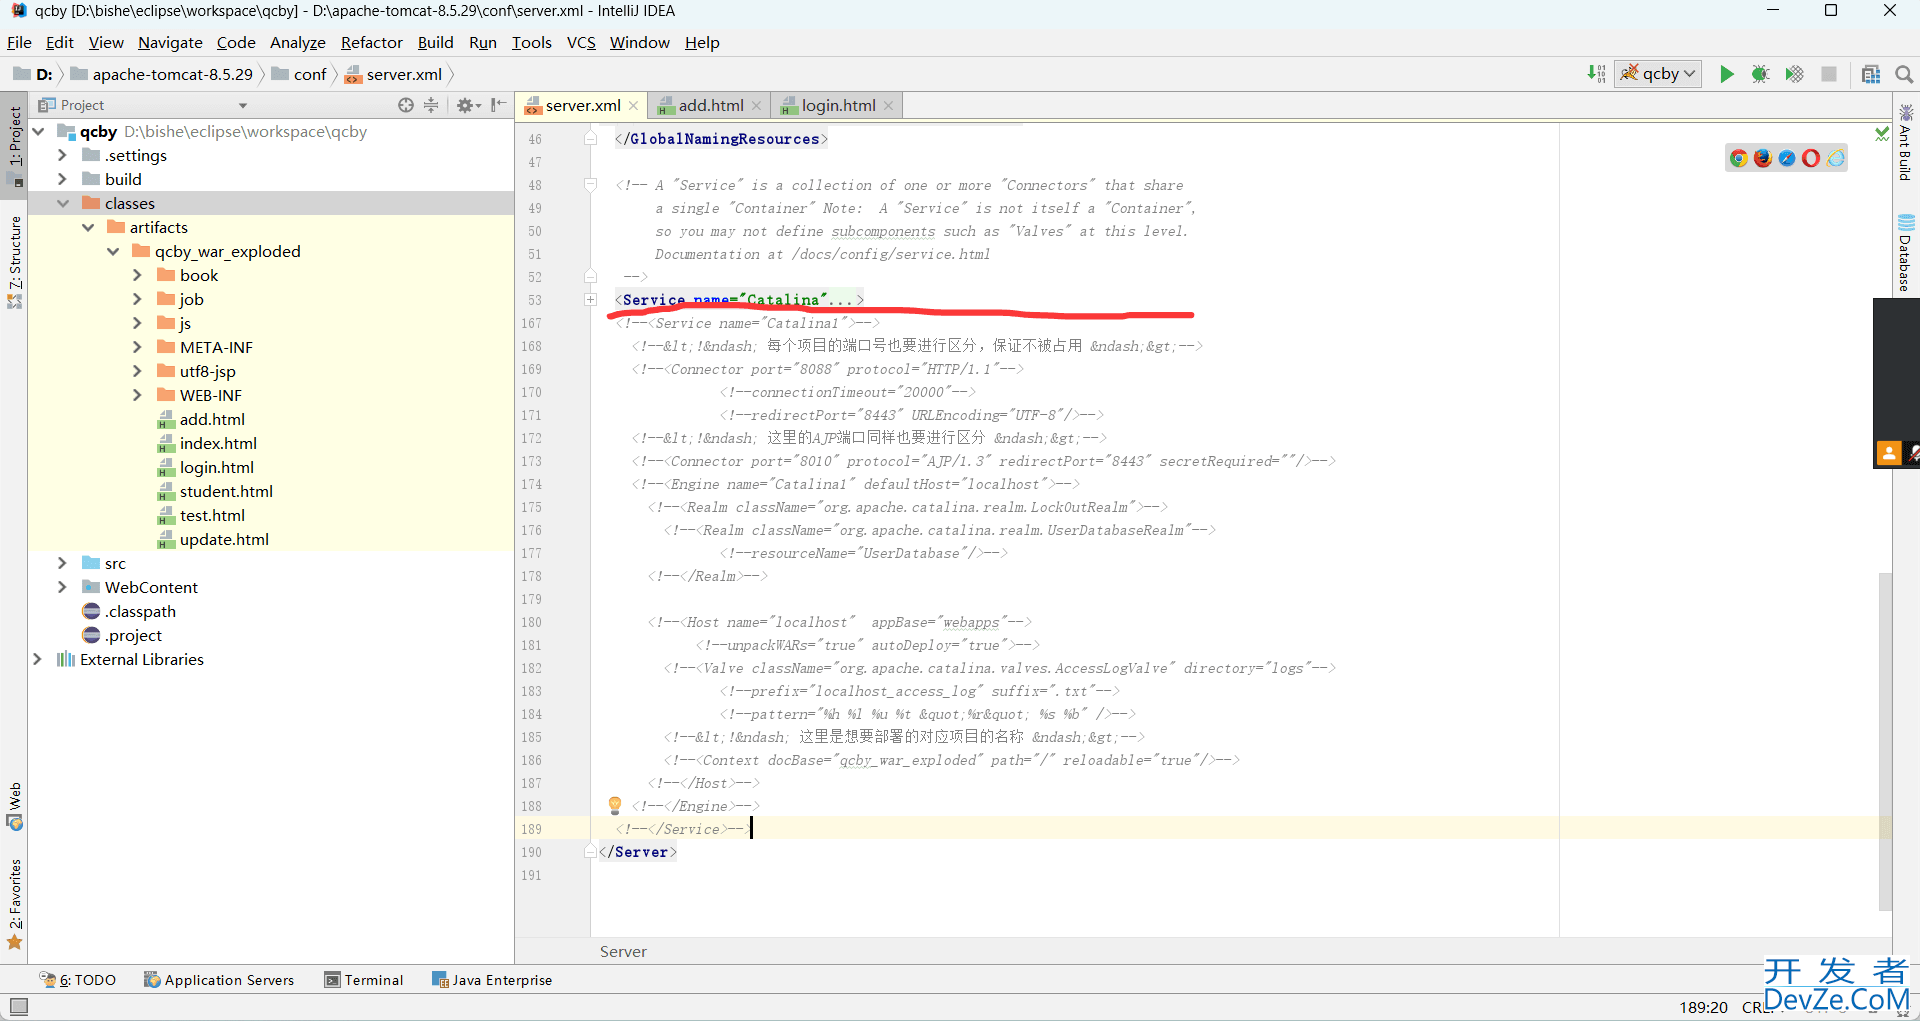
Task: Select student.html in project tree
Action: [x=226, y=491]
